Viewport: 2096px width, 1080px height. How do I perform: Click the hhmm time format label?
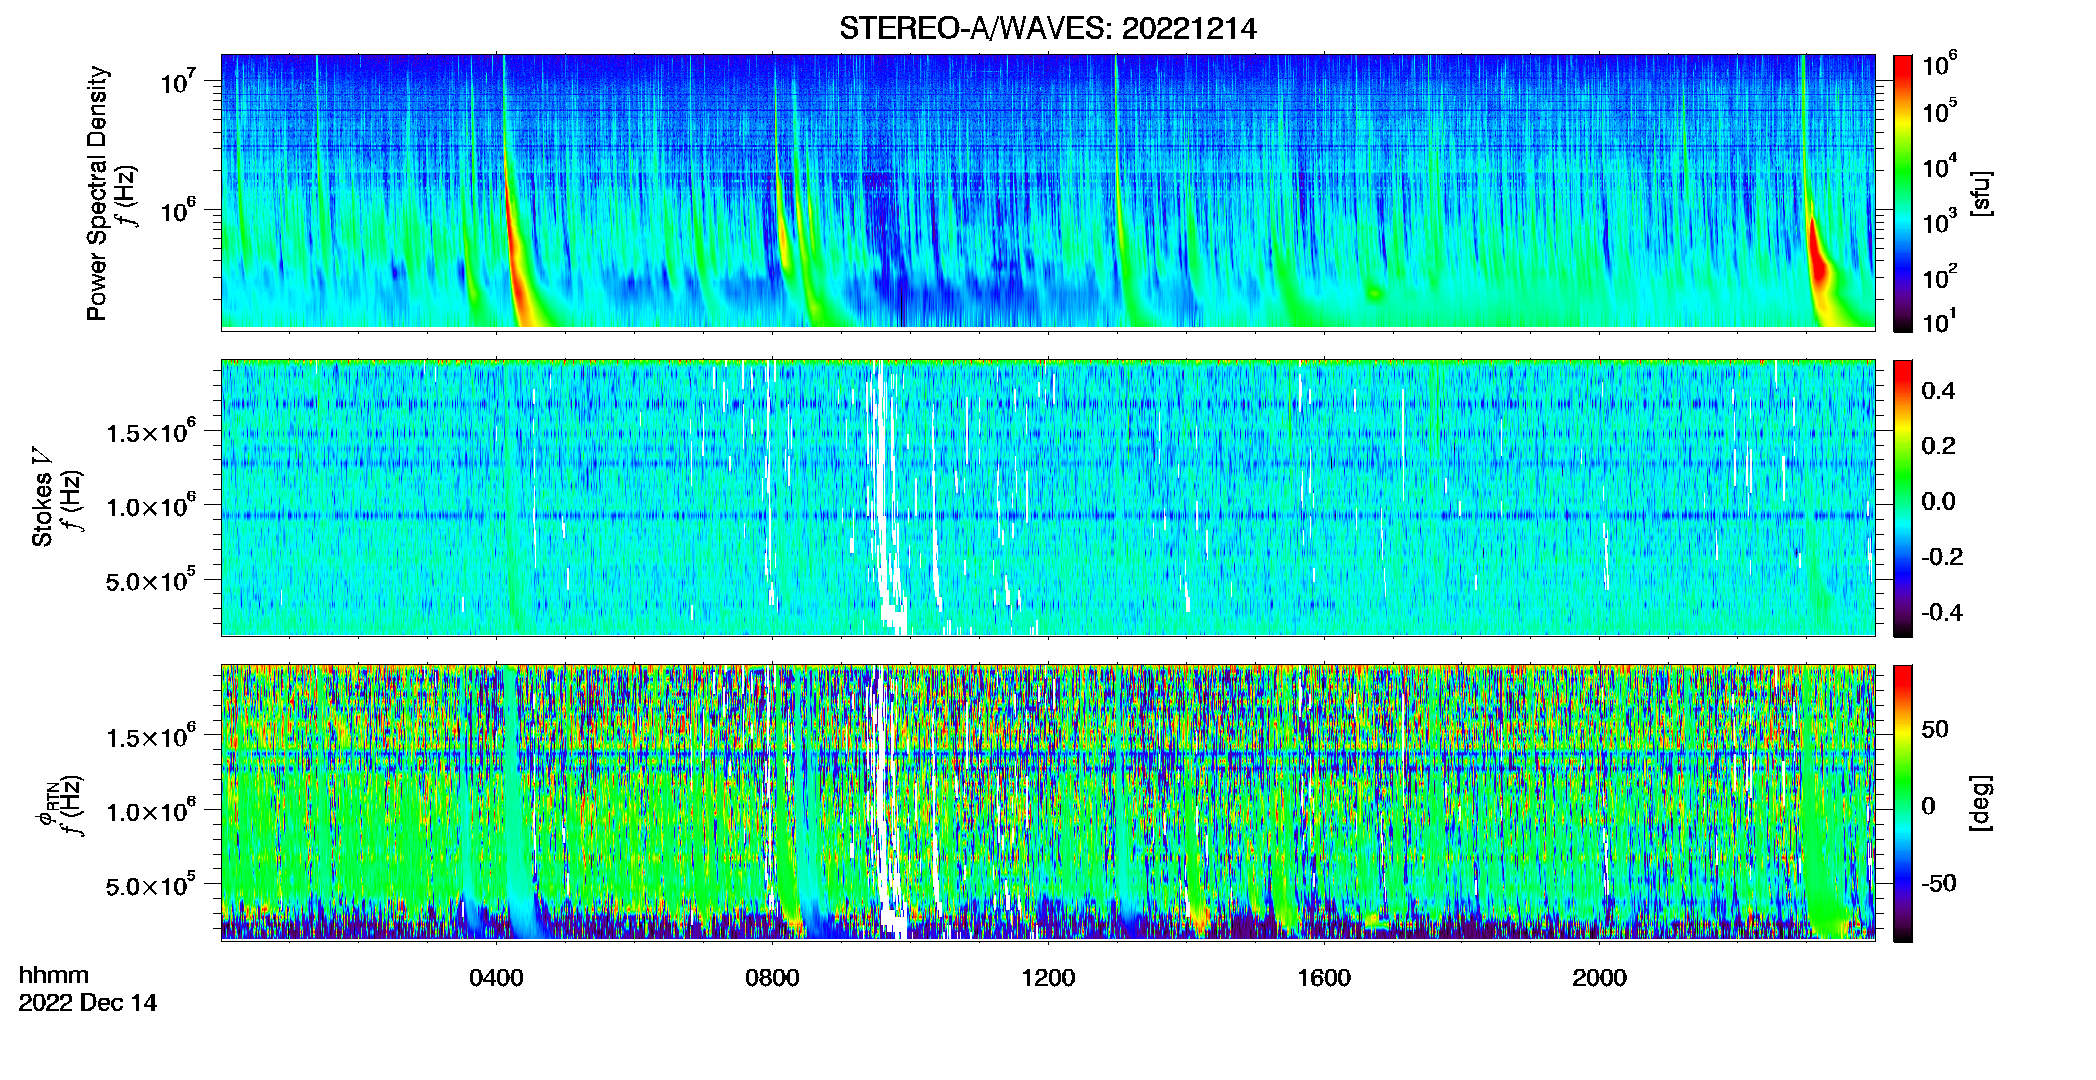(x=54, y=975)
